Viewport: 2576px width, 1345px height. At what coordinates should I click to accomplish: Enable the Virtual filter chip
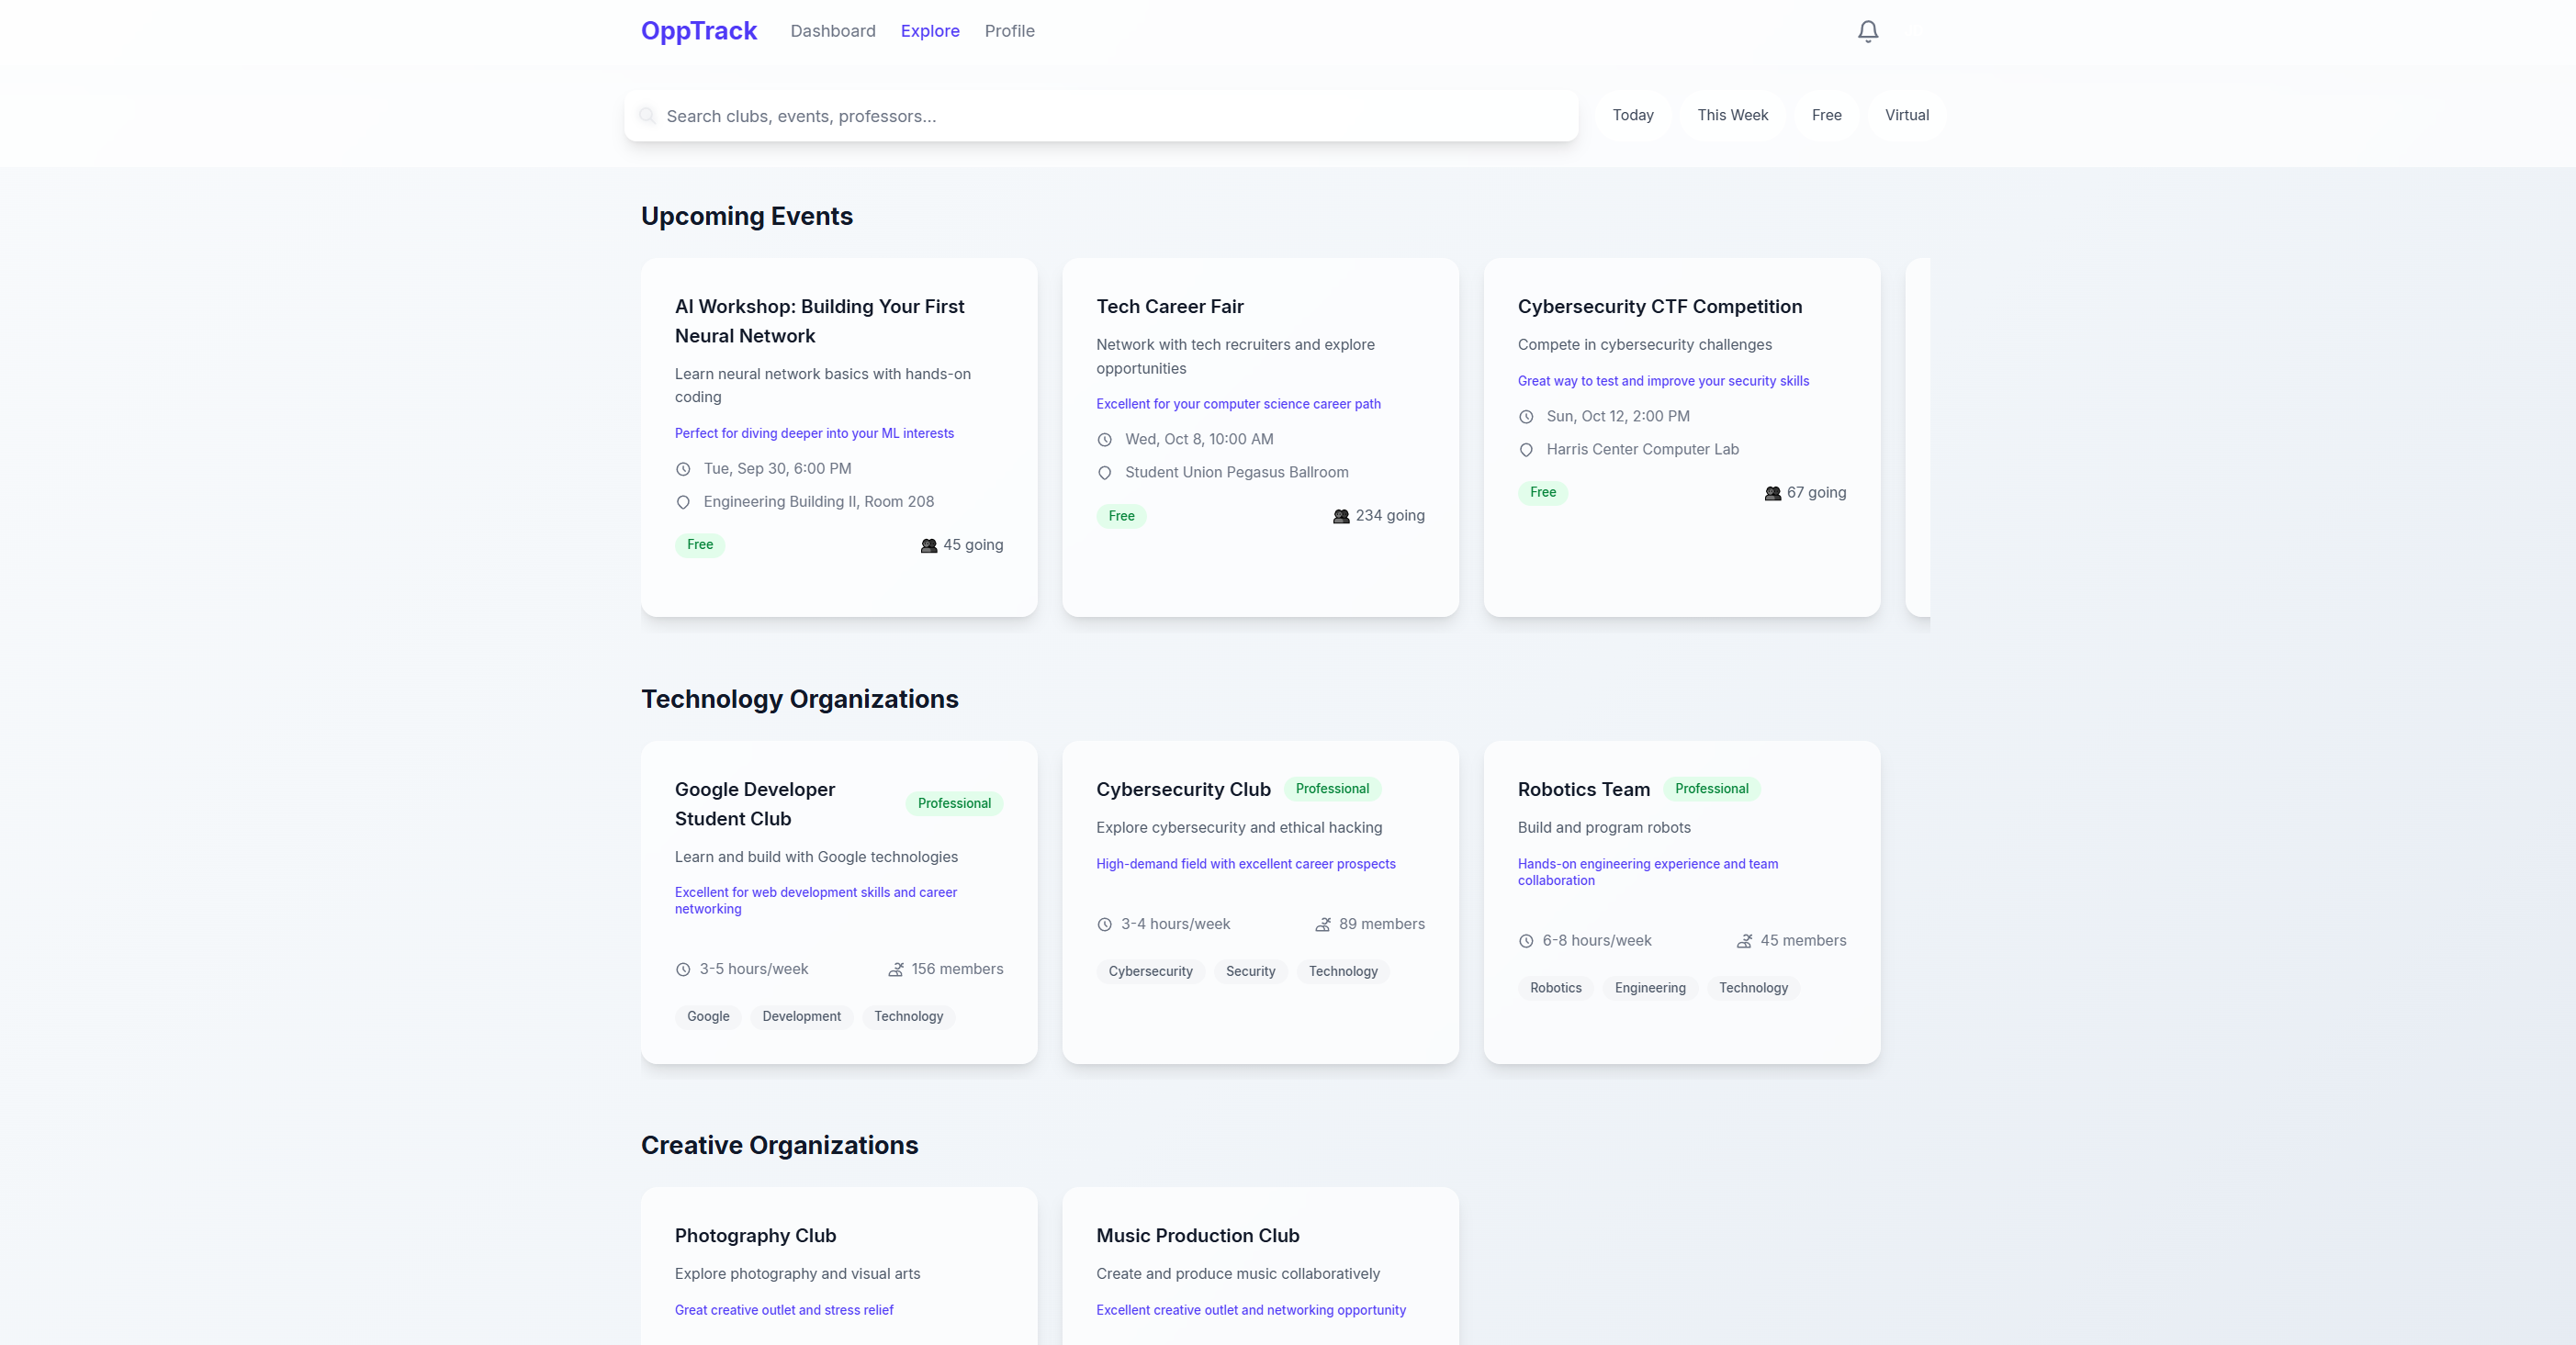1906,115
